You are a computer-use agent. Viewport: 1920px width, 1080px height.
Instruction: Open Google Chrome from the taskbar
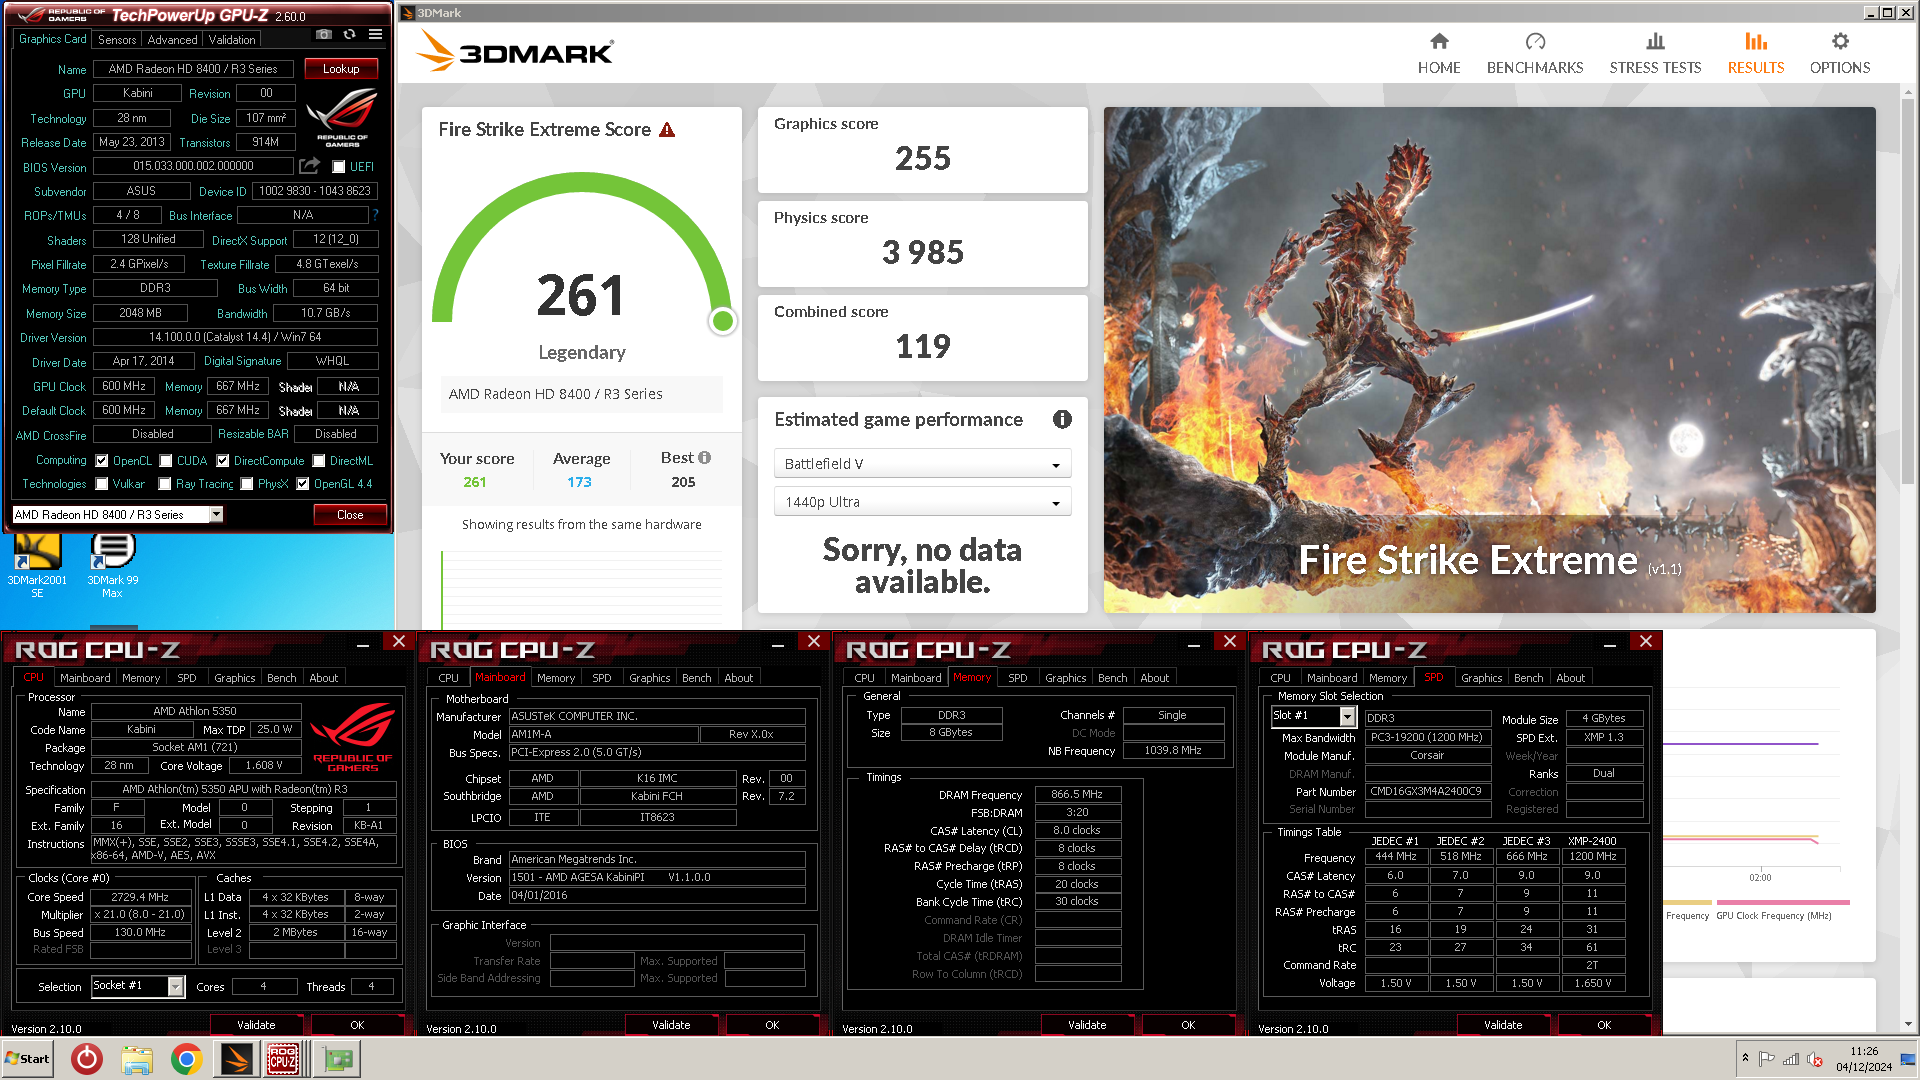coord(187,1059)
